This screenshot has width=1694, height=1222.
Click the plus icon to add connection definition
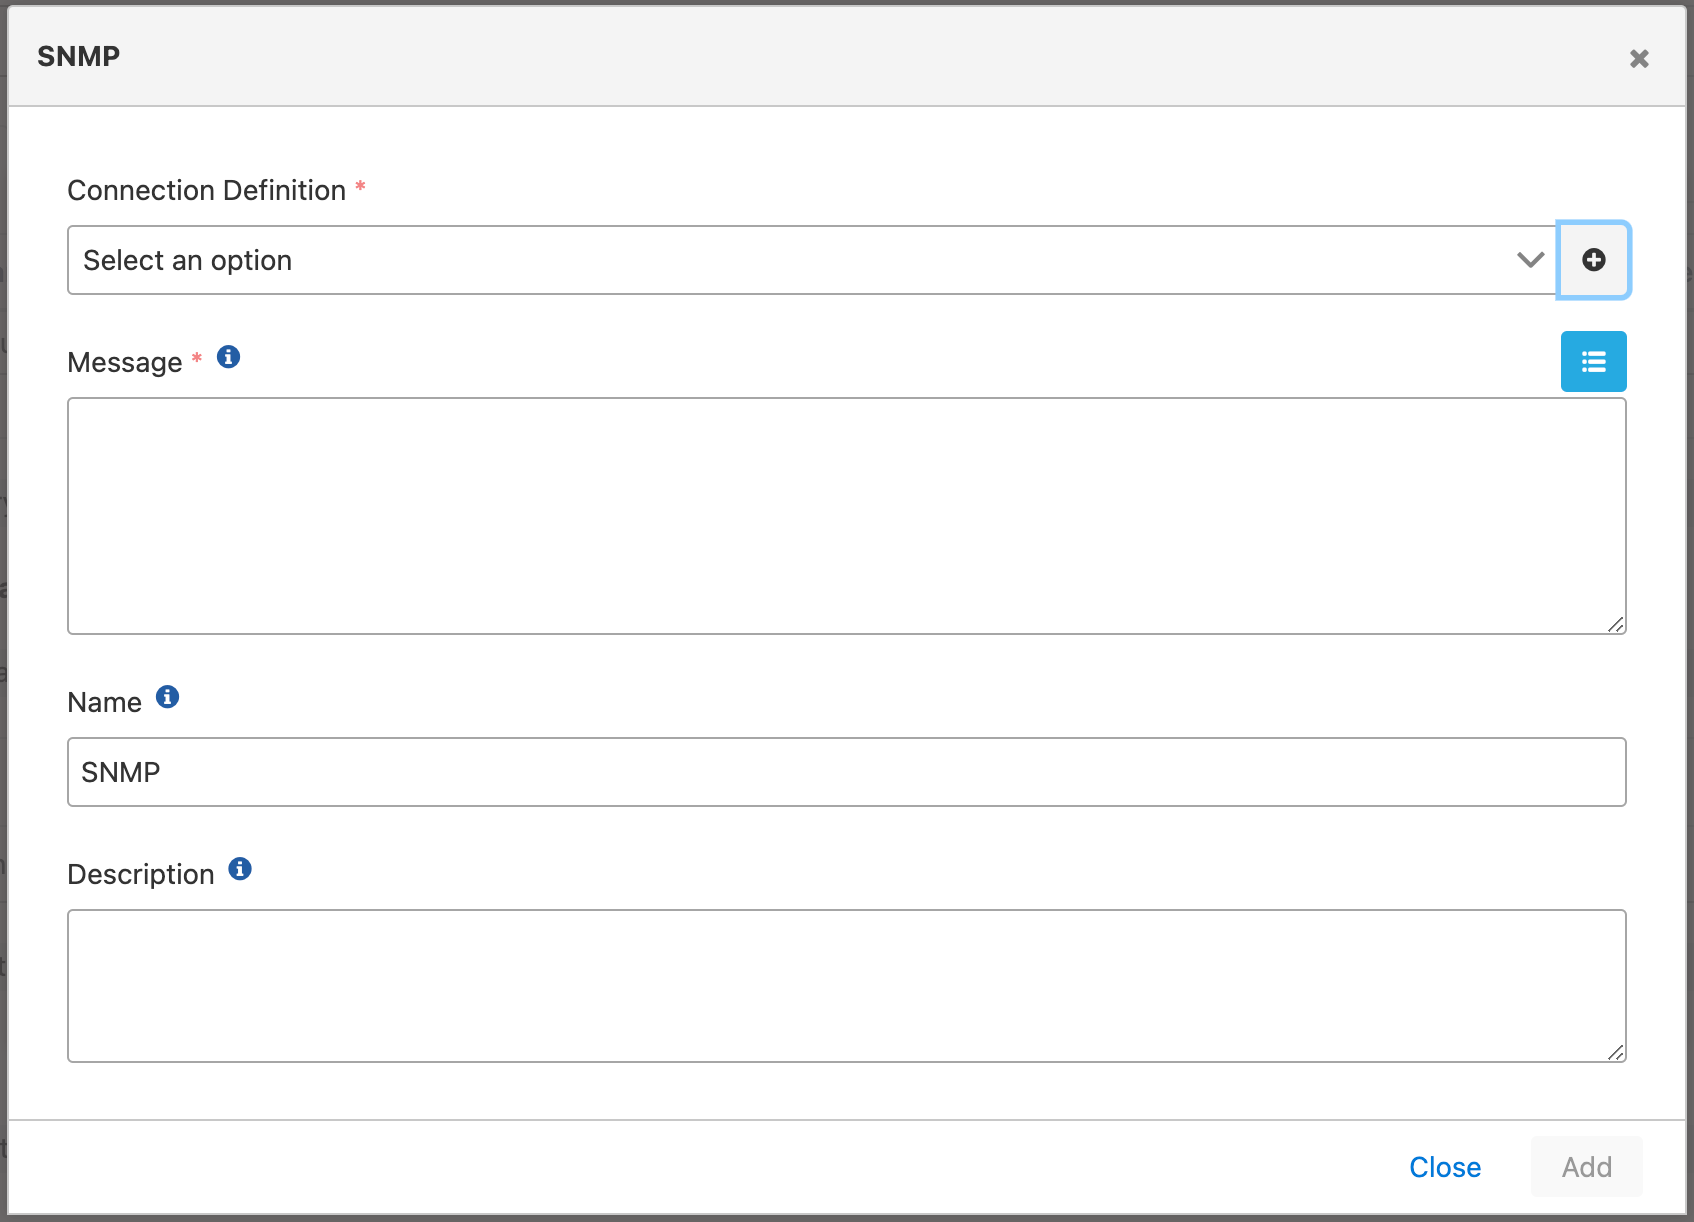click(x=1594, y=260)
